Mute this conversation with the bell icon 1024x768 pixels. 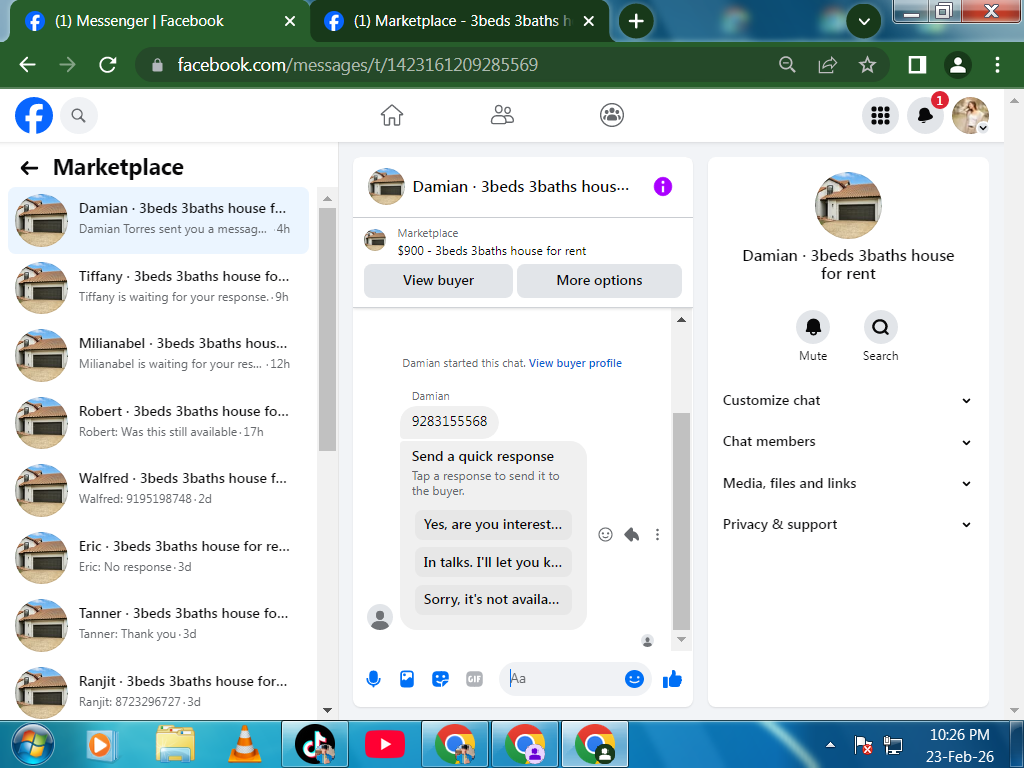click(813, 327)
